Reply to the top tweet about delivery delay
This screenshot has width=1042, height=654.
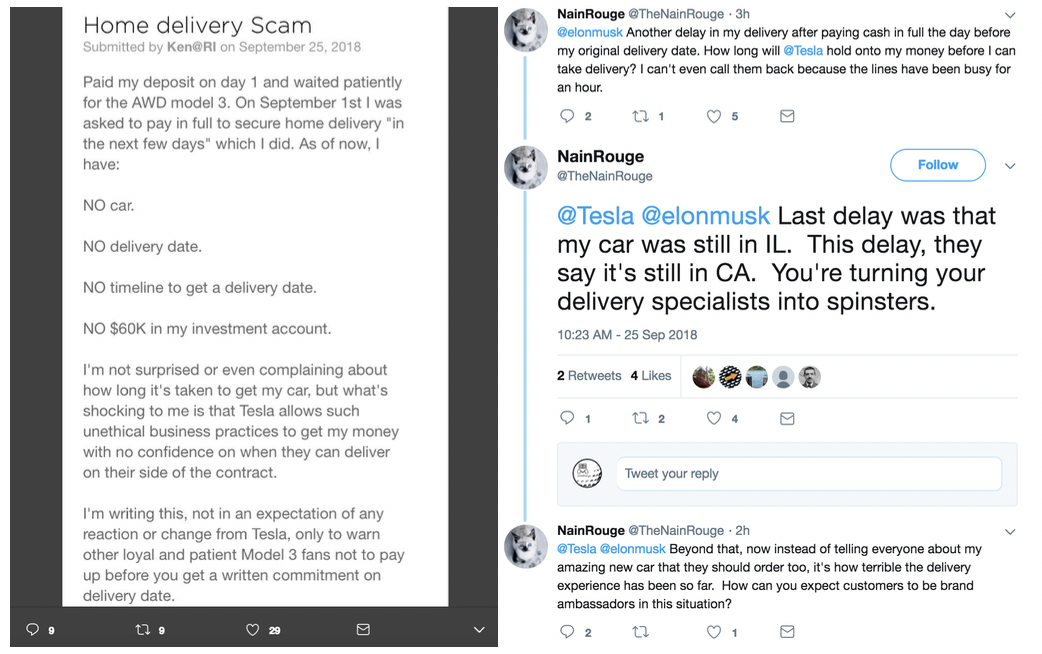click(x=568, y=116)
